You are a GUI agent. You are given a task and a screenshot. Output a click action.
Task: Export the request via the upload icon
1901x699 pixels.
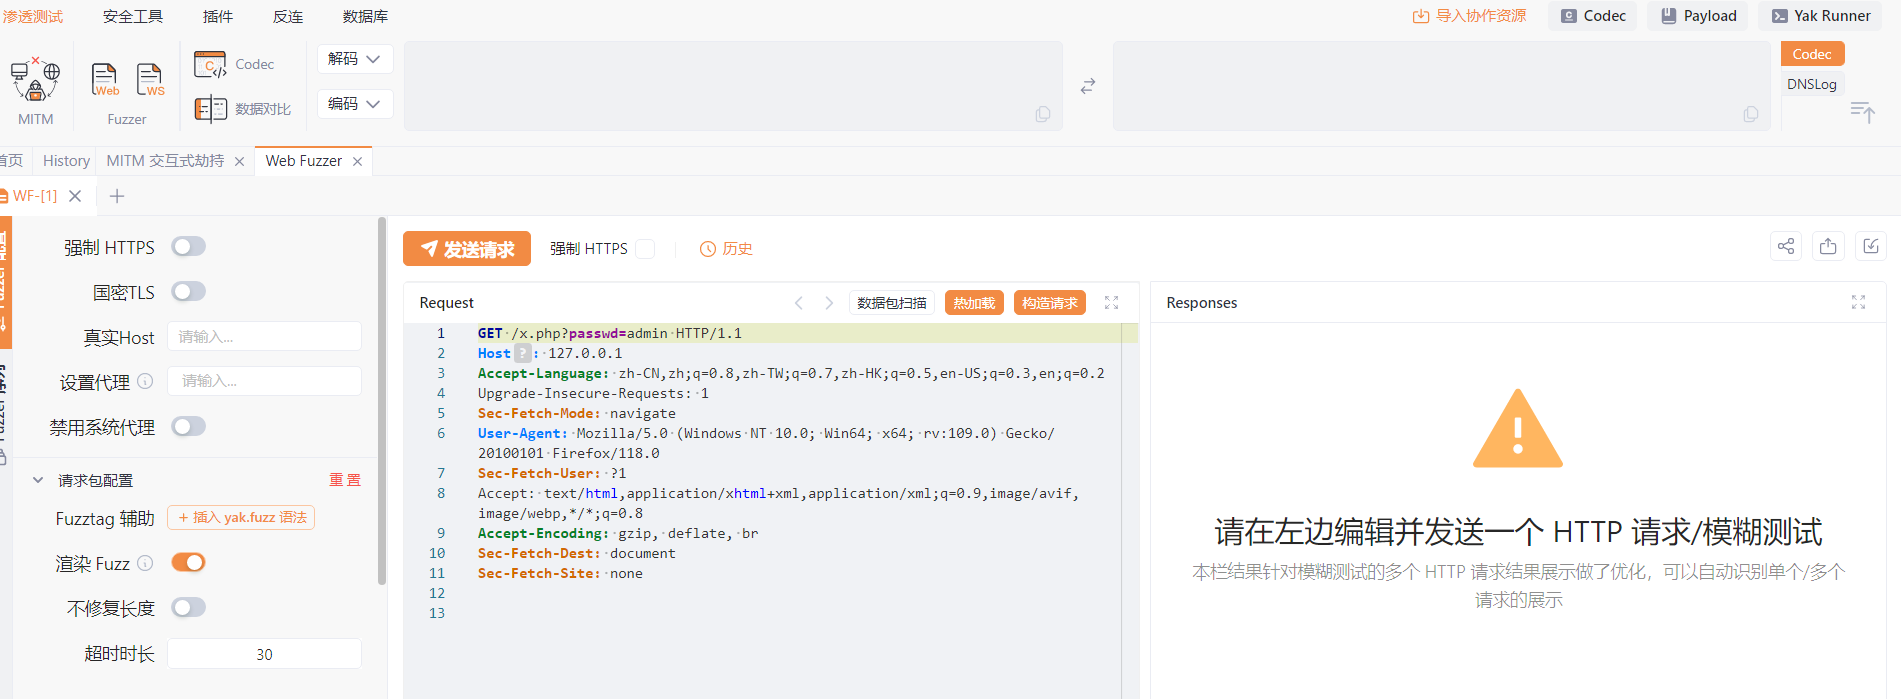click(1828, 246)
